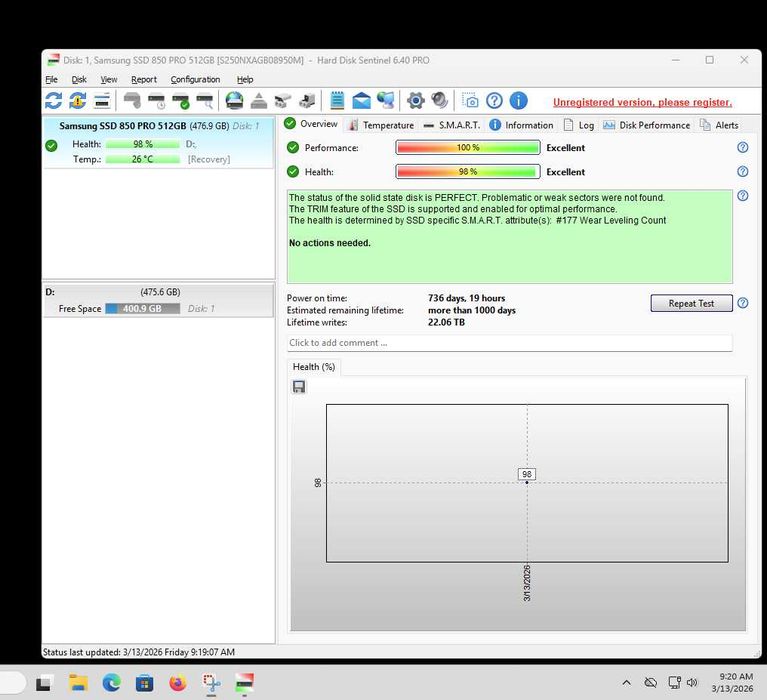The height and width of the screenshot is (700, 767).
Task: Click the volume icon in system tray
Action: point(692,682)
